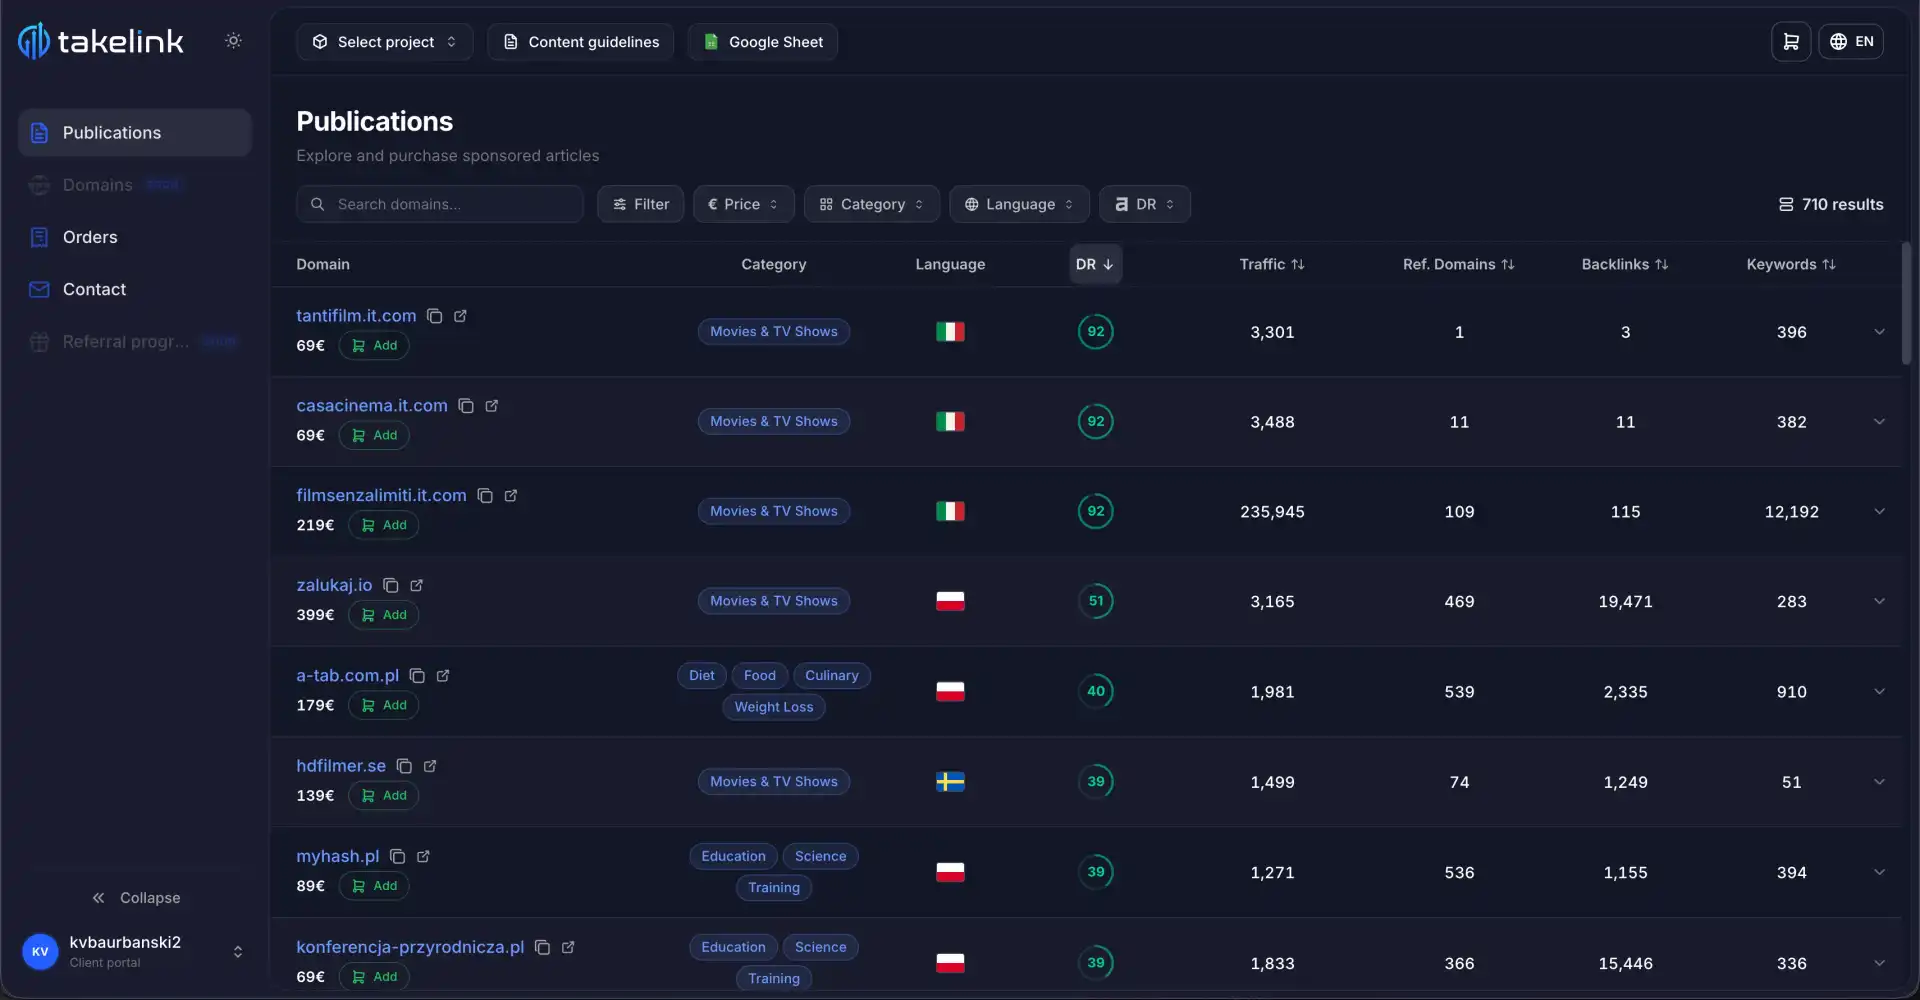Copy filmsenzalimiti.it.com domain icon
The width and height of the screenshot is (1920, 1000).
click(x=485, y=496)
